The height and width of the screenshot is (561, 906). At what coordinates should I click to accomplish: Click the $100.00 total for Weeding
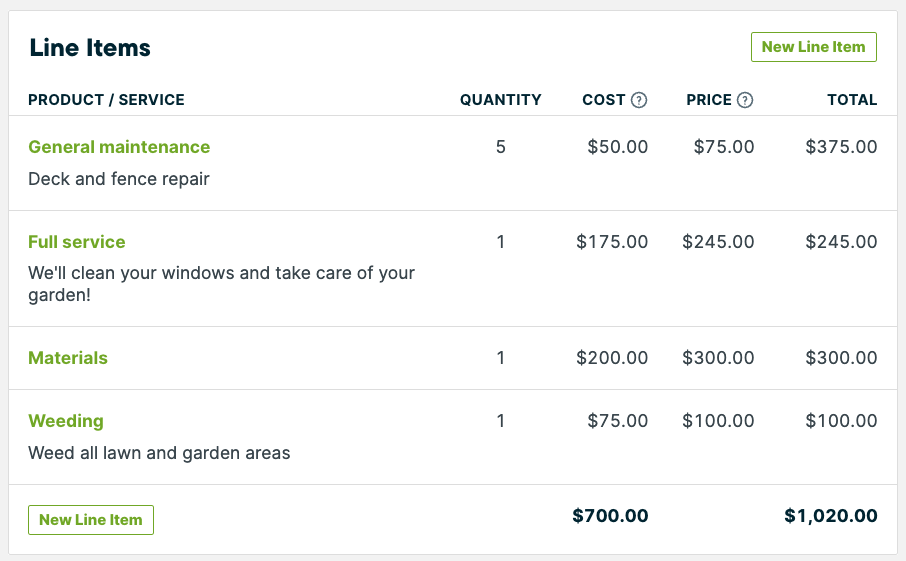click(x=841, y=421)
